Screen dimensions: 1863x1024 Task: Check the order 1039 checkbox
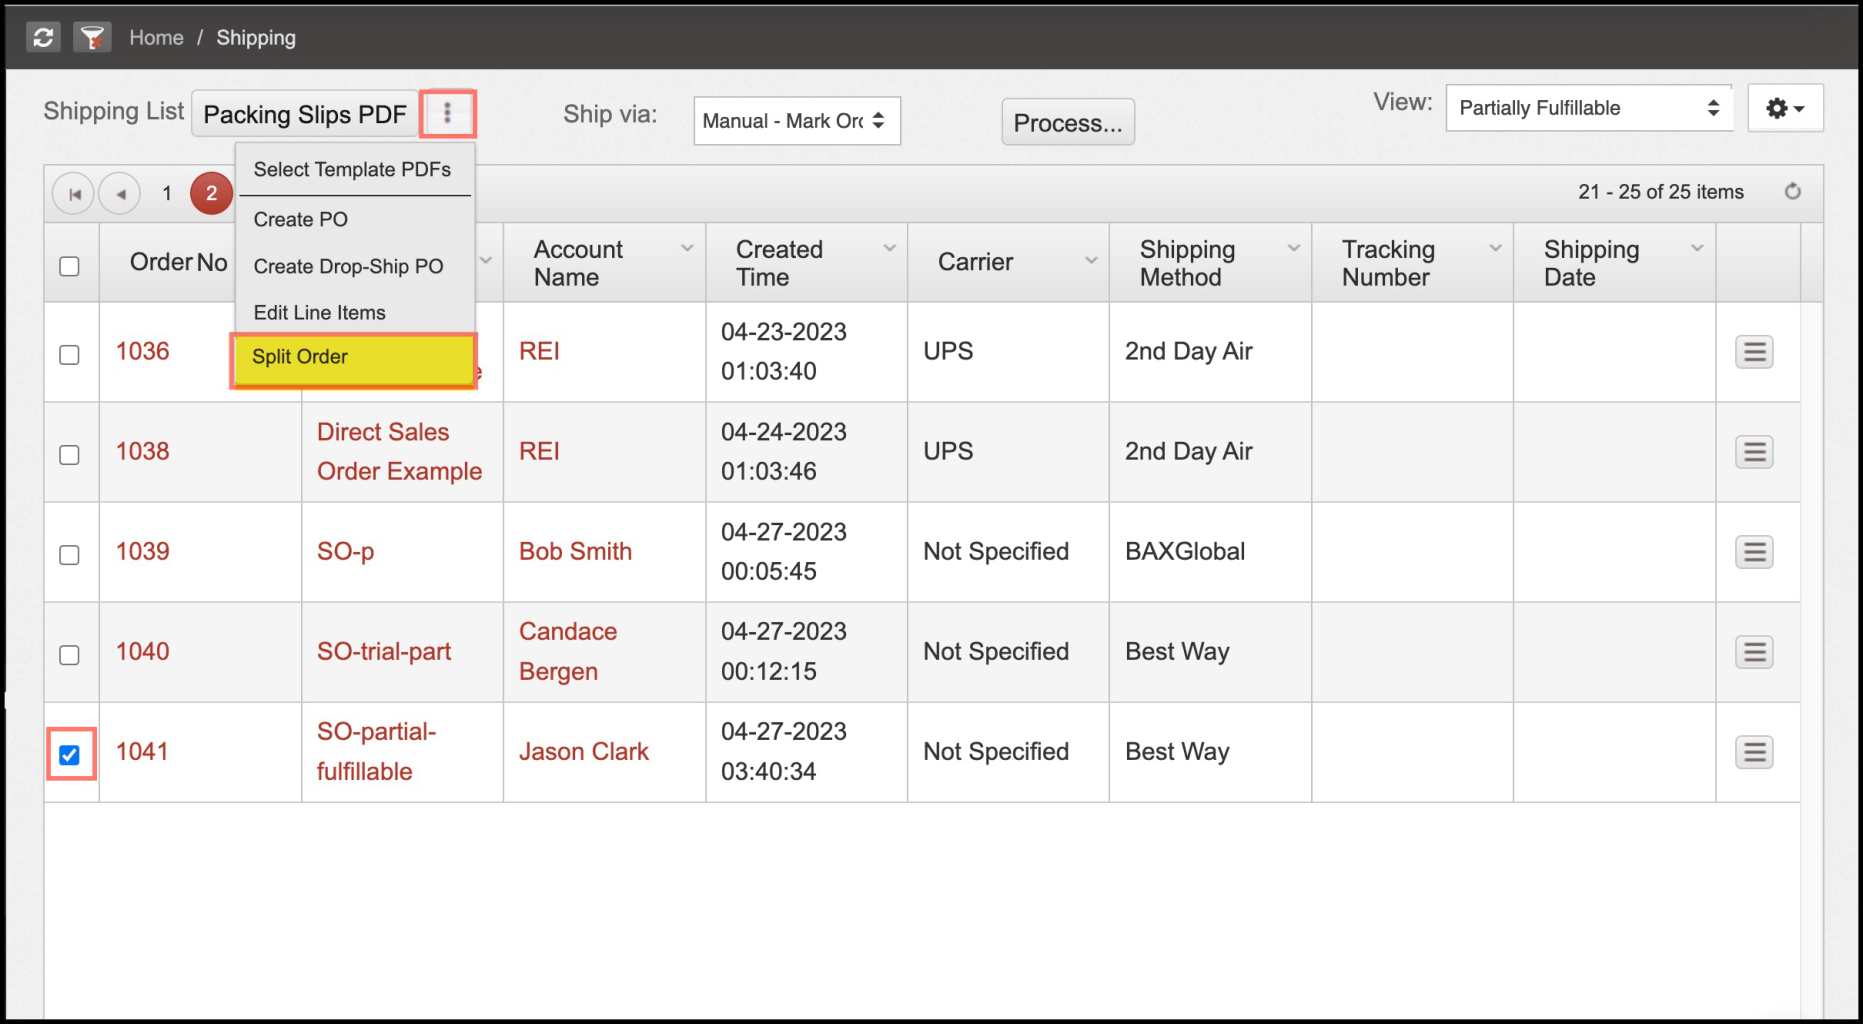pos(69,555)
